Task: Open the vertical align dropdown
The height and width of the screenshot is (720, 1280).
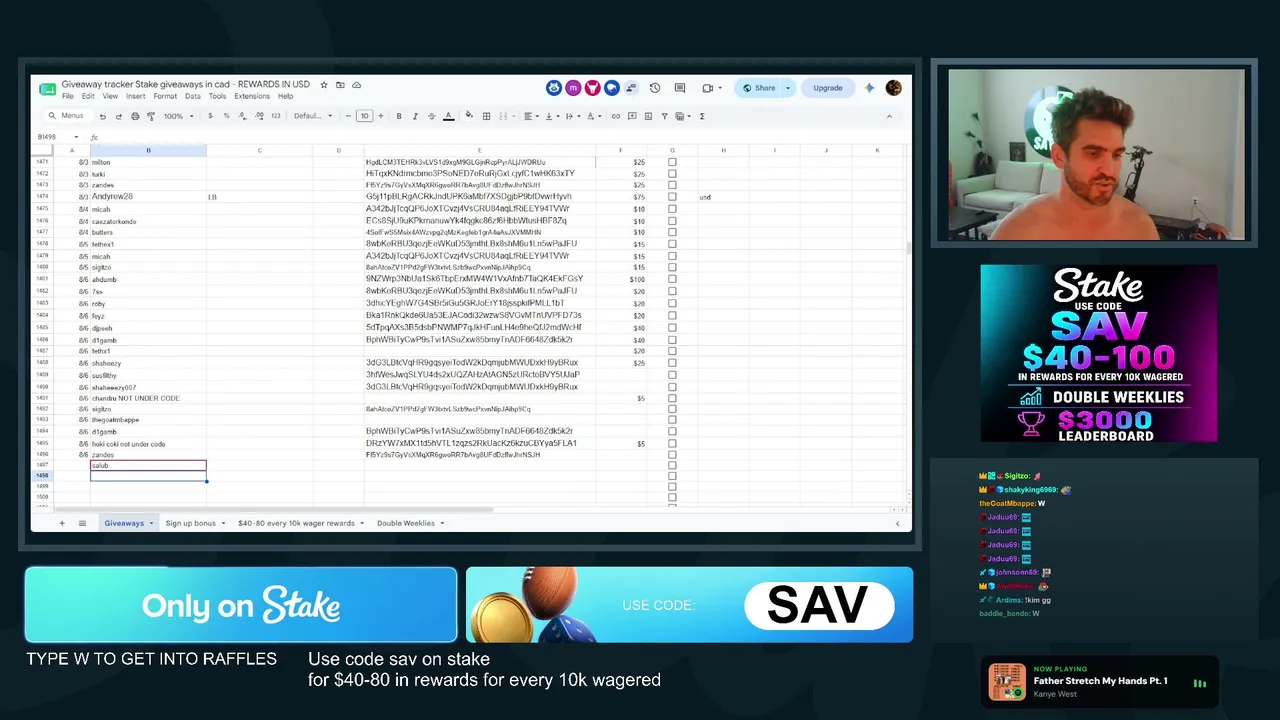Action: pyautogui.click(x=551, y=116)
